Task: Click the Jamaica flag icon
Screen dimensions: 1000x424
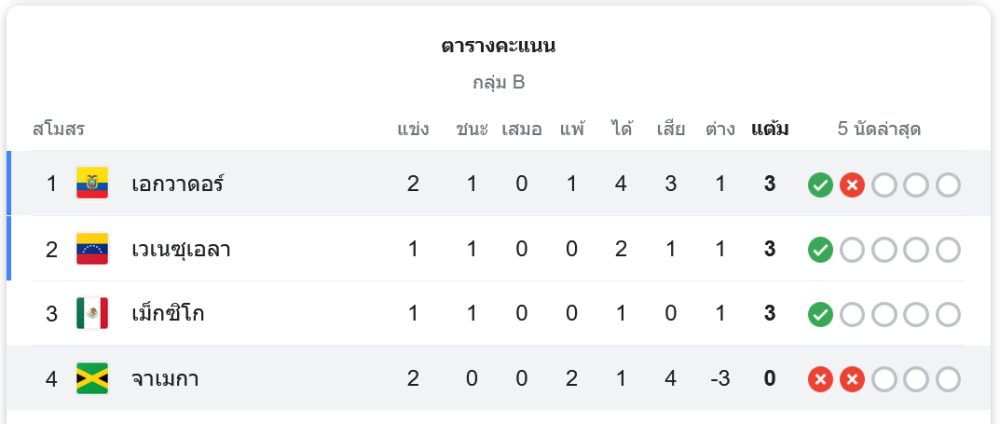Action: tap(92, 379)
